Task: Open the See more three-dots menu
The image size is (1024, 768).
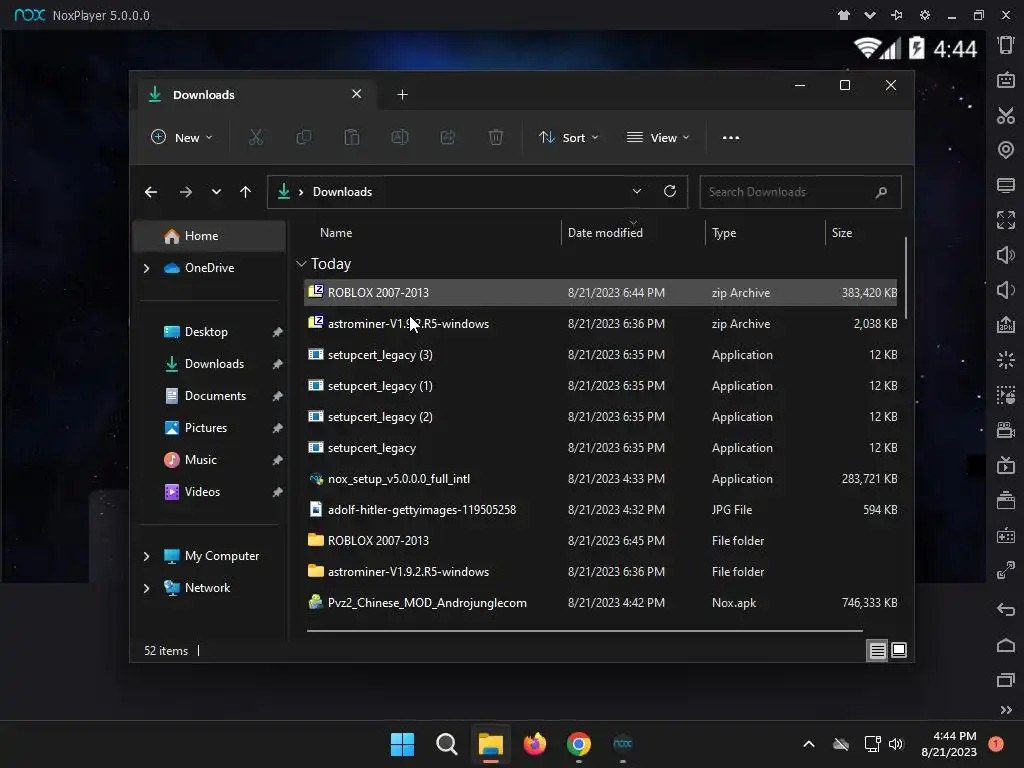Action: (x=731, y=138)
